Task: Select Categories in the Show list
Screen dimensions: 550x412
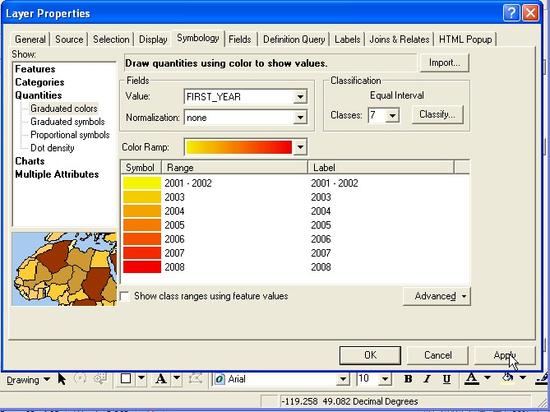Action: tap(40, 82)
